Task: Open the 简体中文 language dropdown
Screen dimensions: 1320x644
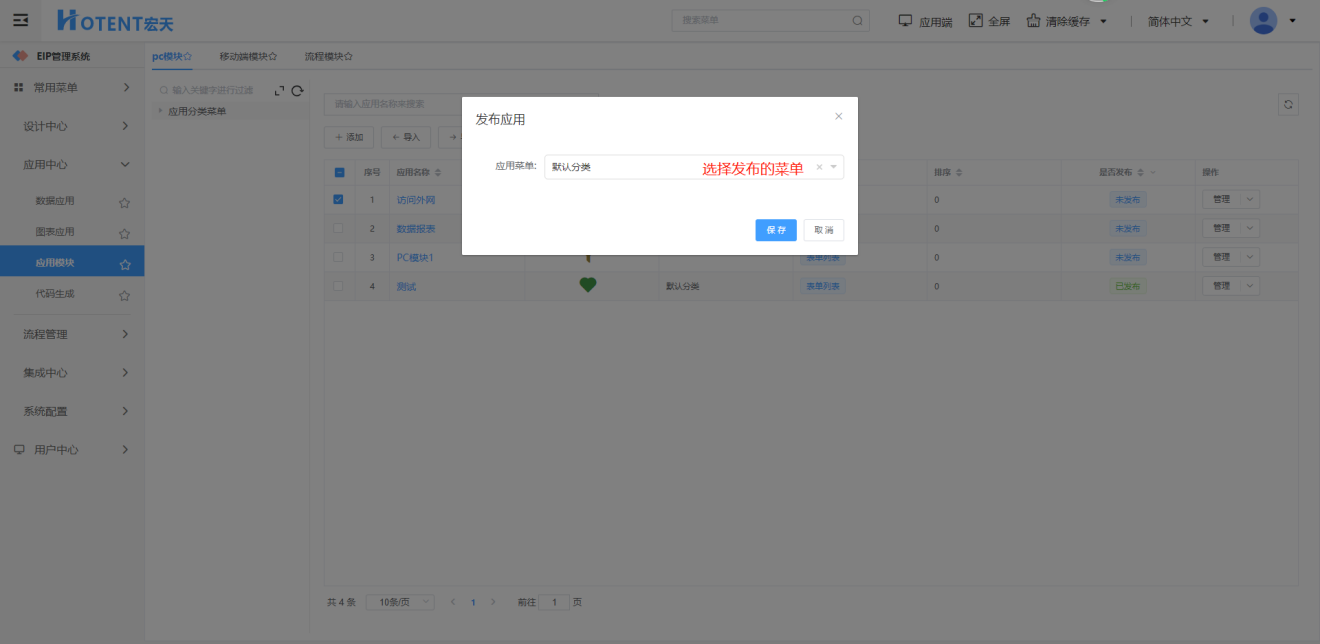Action: pos(1178,21)
